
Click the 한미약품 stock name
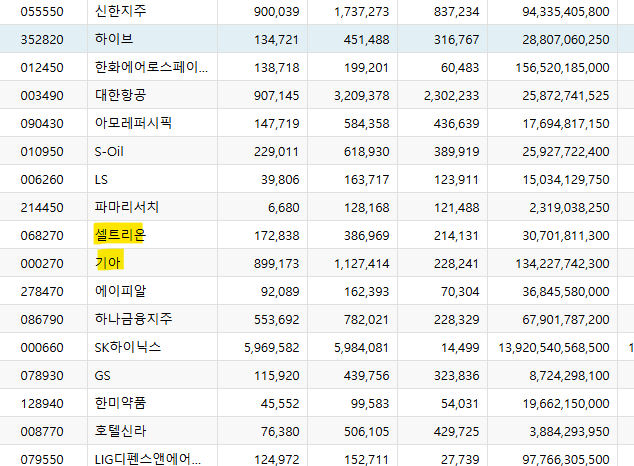[120, 403]
